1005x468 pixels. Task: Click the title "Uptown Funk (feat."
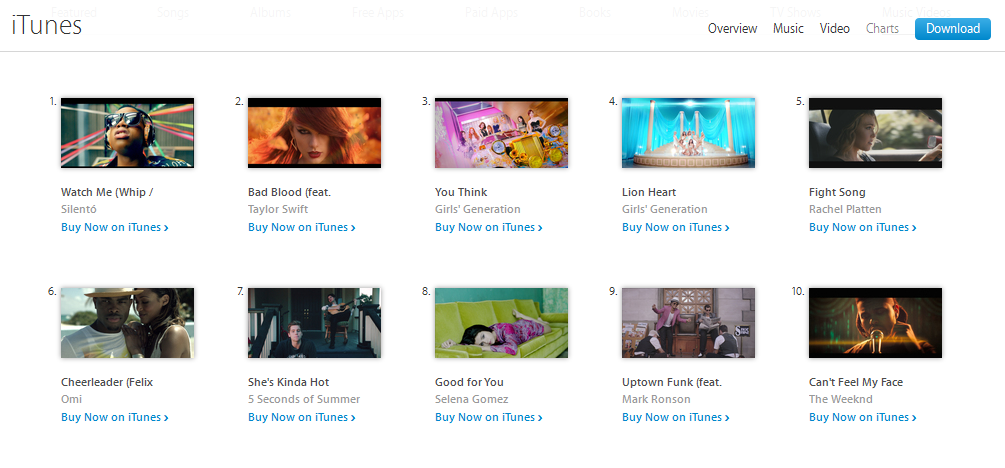[x=672, y=382]
